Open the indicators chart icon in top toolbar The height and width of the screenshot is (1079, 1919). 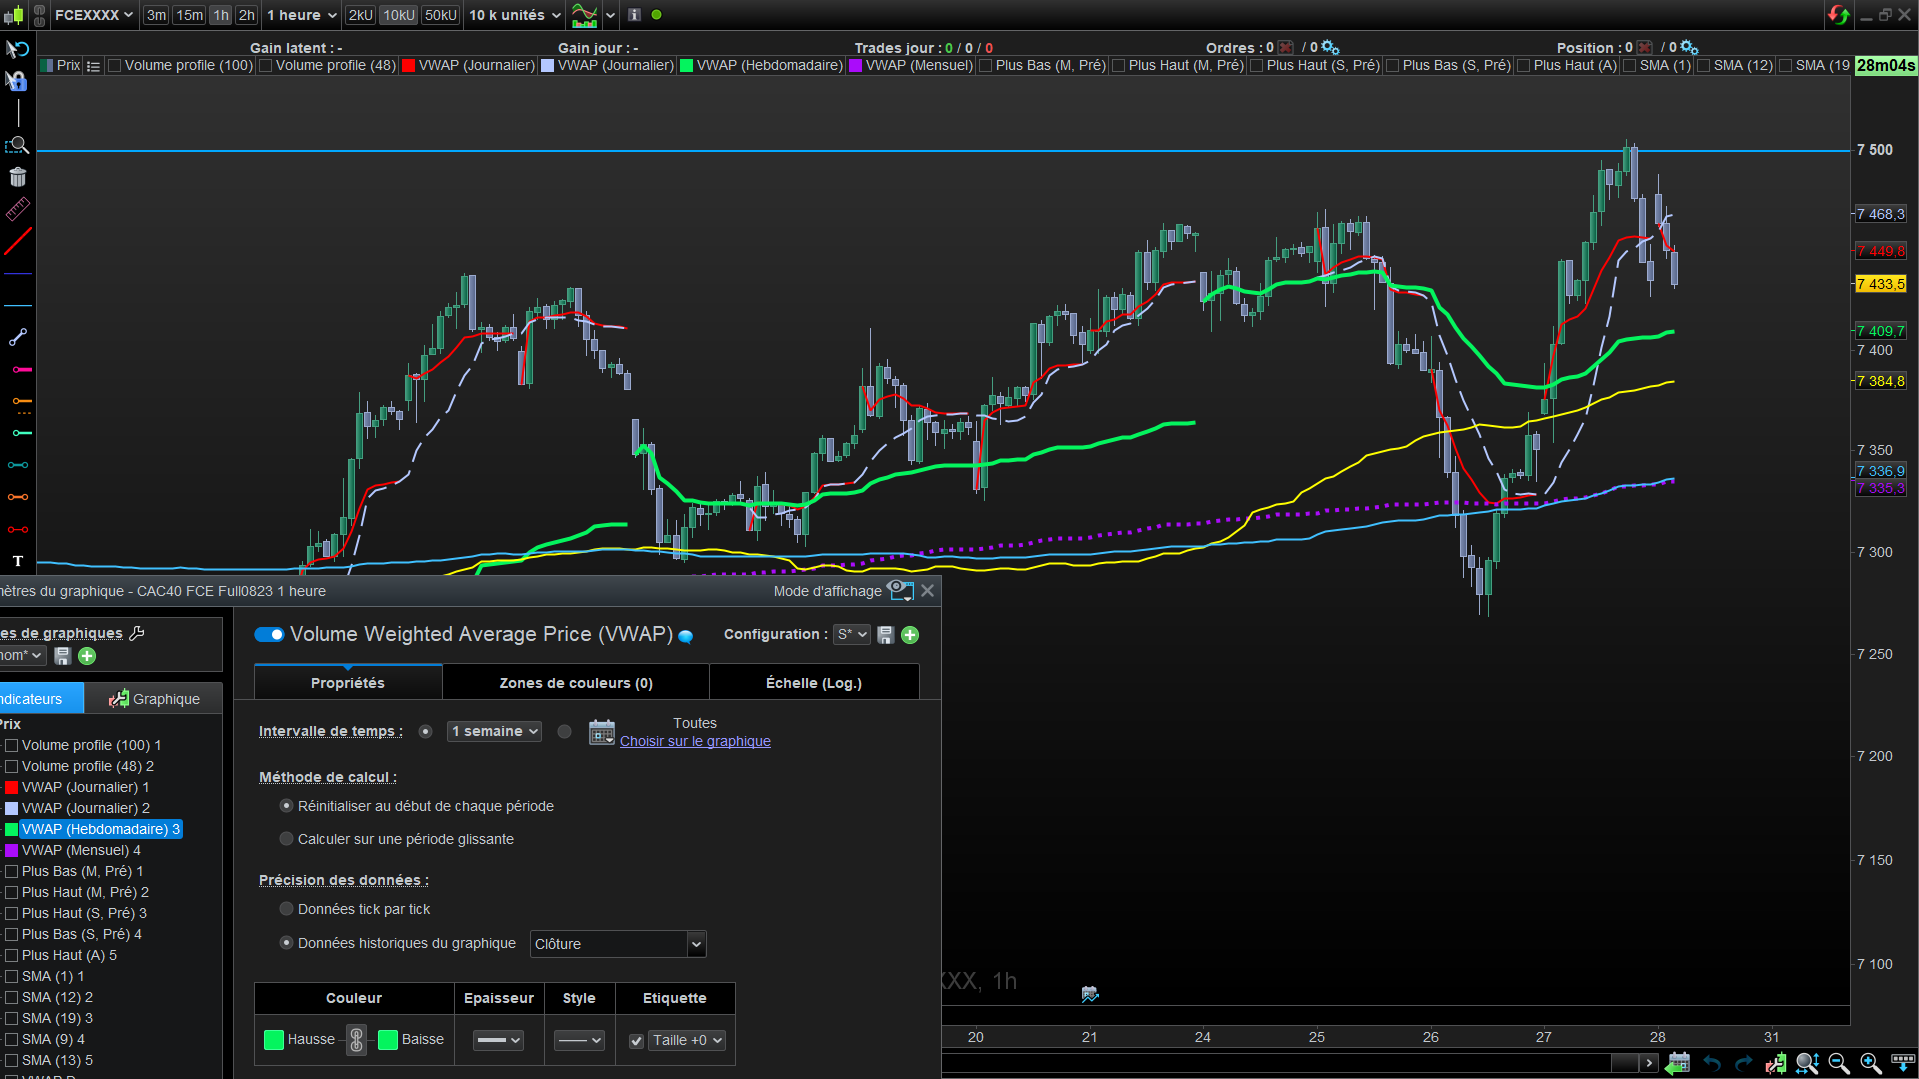coord(584,15)
